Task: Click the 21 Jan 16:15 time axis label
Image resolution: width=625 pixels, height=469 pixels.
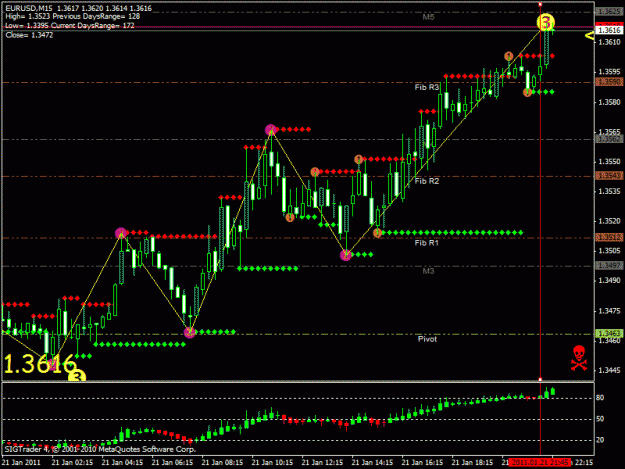Action: [x=422, y=462]
